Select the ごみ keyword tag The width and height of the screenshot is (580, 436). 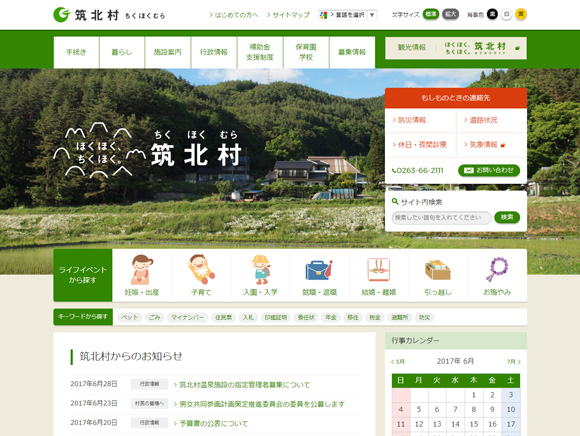click(154, 317)
